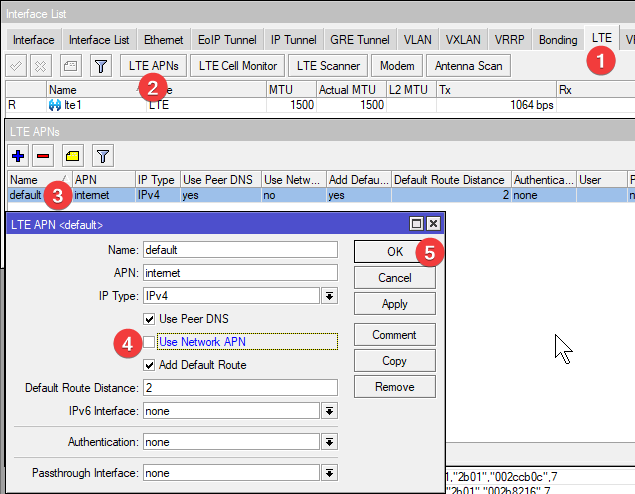
Task: Click Apply in the LTE APN dialog
Action: pos(395,304)
